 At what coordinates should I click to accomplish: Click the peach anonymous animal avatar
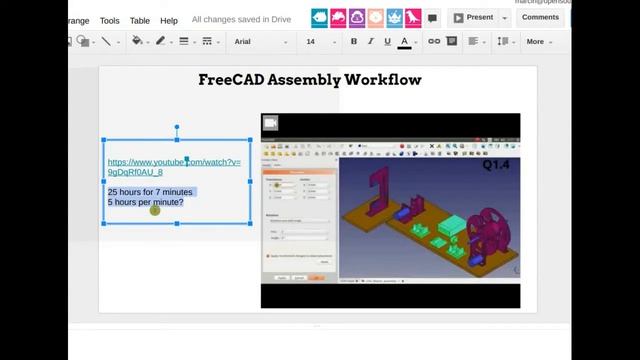pyautogui.click(x=376, y=18)
